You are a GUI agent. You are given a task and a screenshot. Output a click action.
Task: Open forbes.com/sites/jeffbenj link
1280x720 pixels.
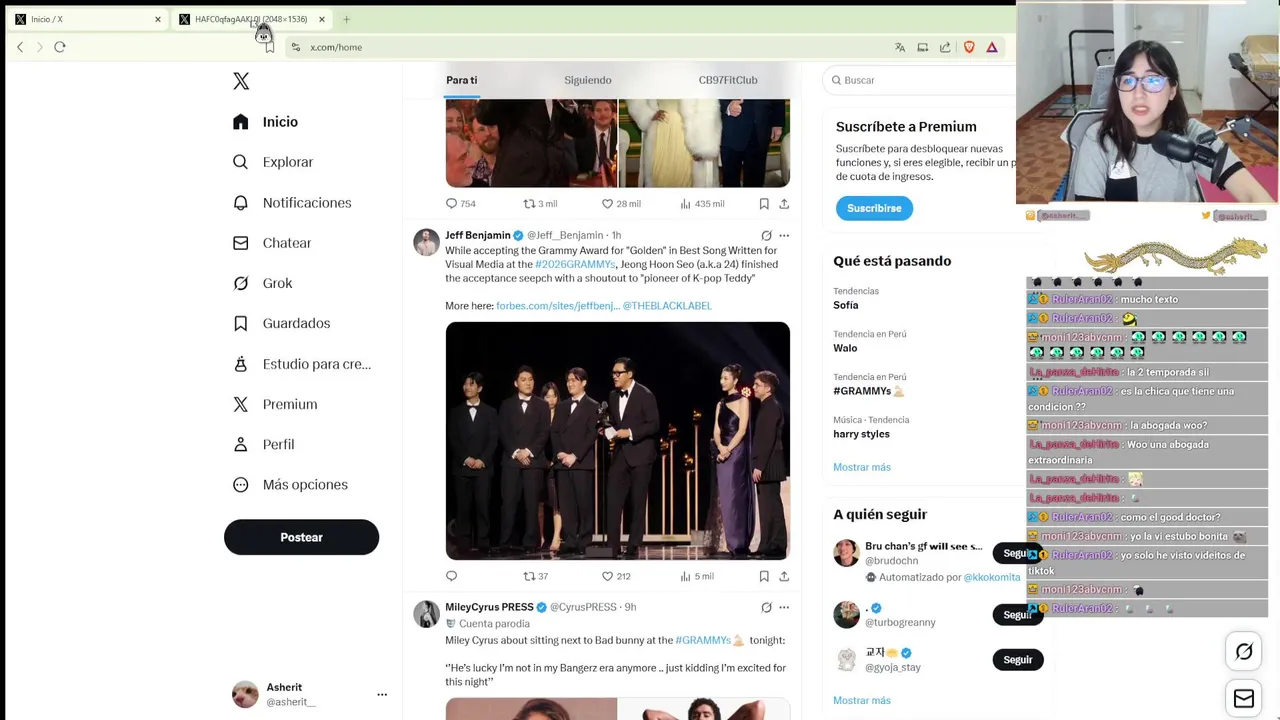point(558,306)
